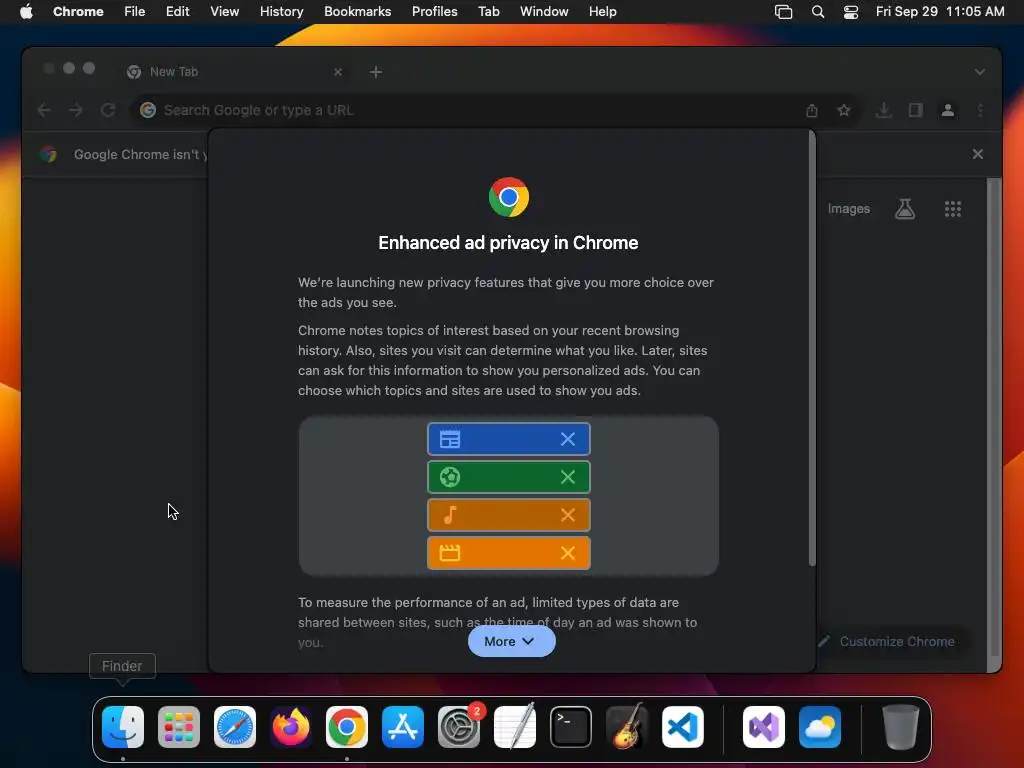Open GarageBand from the dock
The width and height of the screenshot is (1024, 768).
point(627,727)
